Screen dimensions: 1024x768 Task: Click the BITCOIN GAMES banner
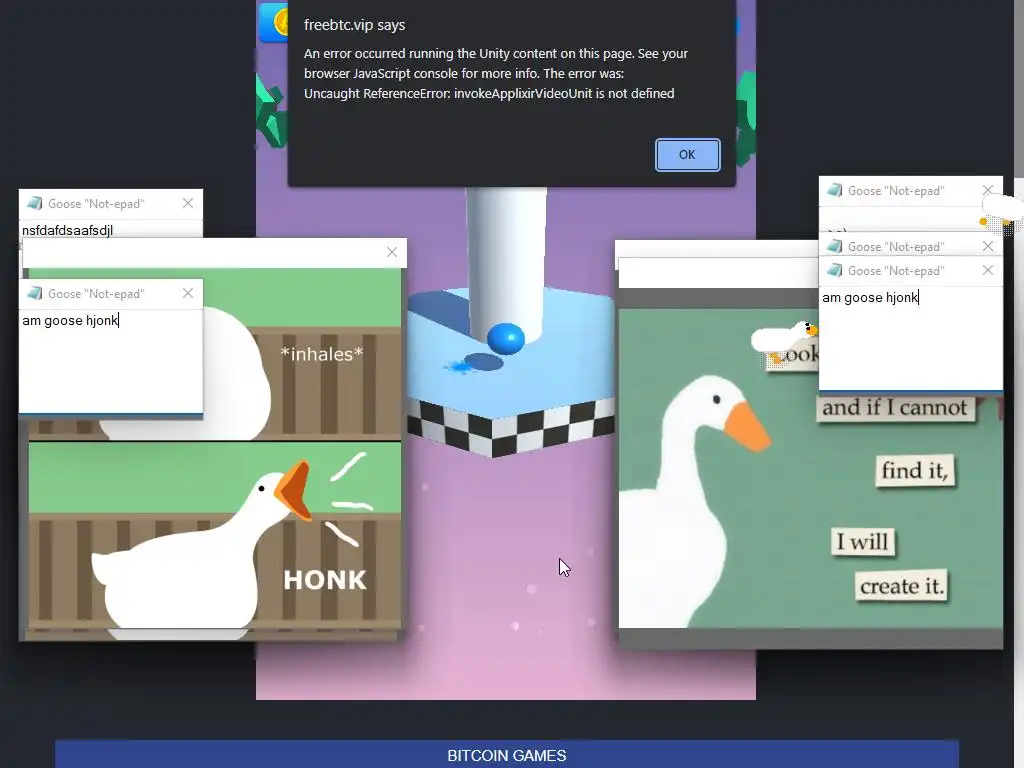point(507,754)
